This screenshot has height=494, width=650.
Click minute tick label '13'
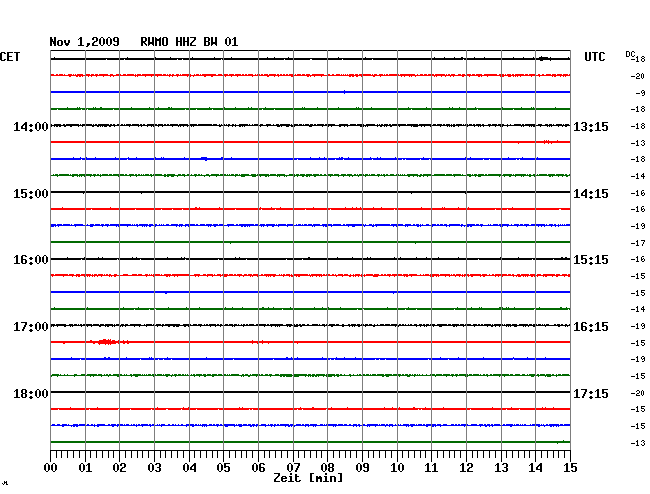click(501, 468)
